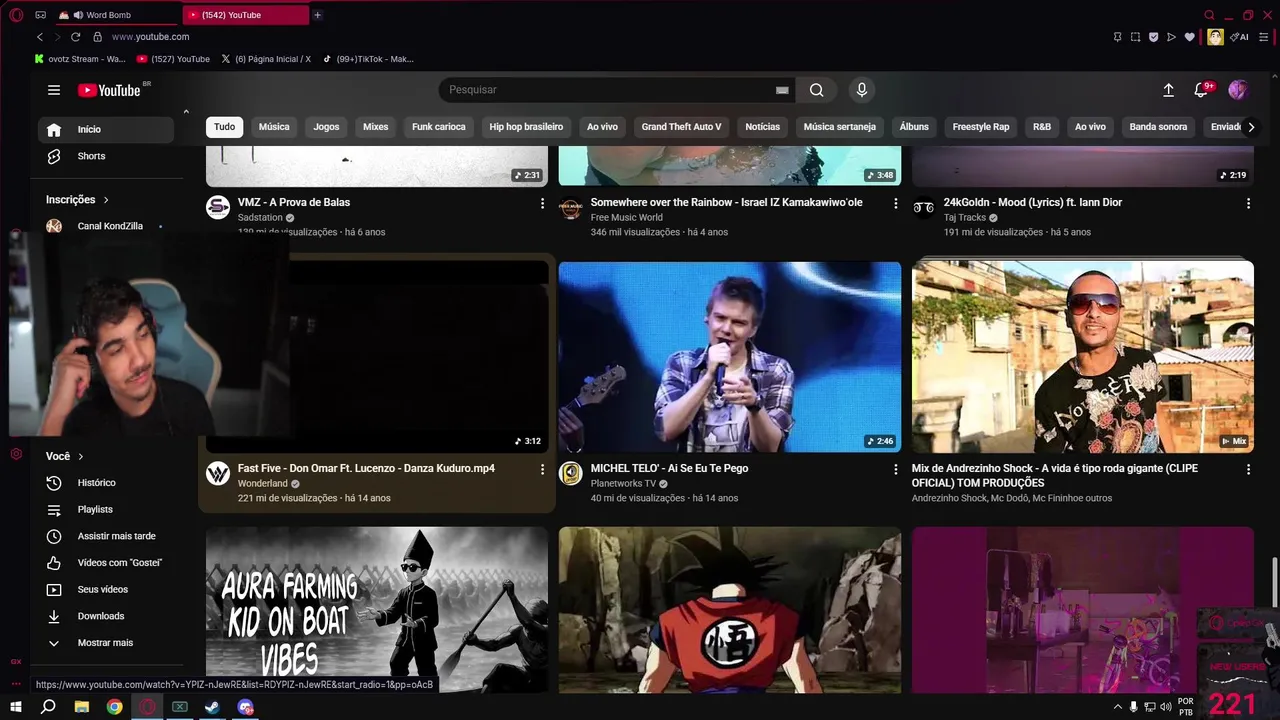
Task: Expand Mostrar mais in sidebar
Action: click(105, 643)
